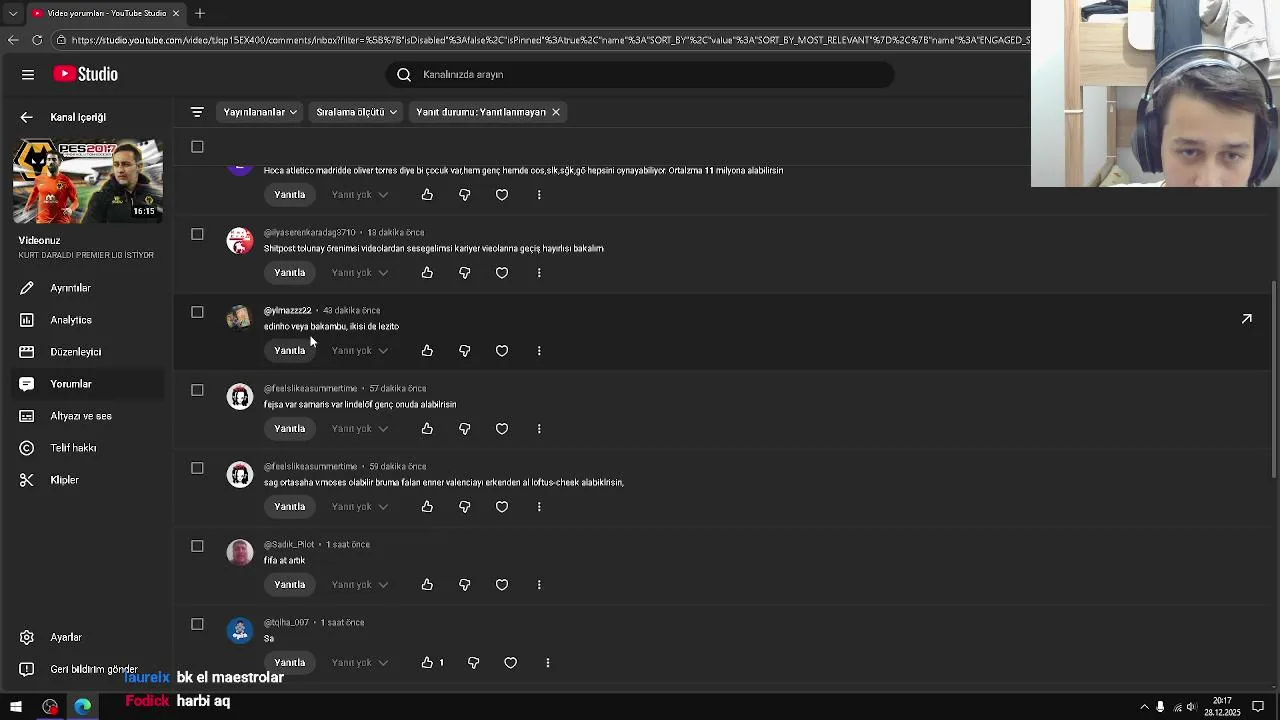Check the @tqlha_007 comment checkbox
This screenshot has width=1280, height=720.
tap(197, 624)
